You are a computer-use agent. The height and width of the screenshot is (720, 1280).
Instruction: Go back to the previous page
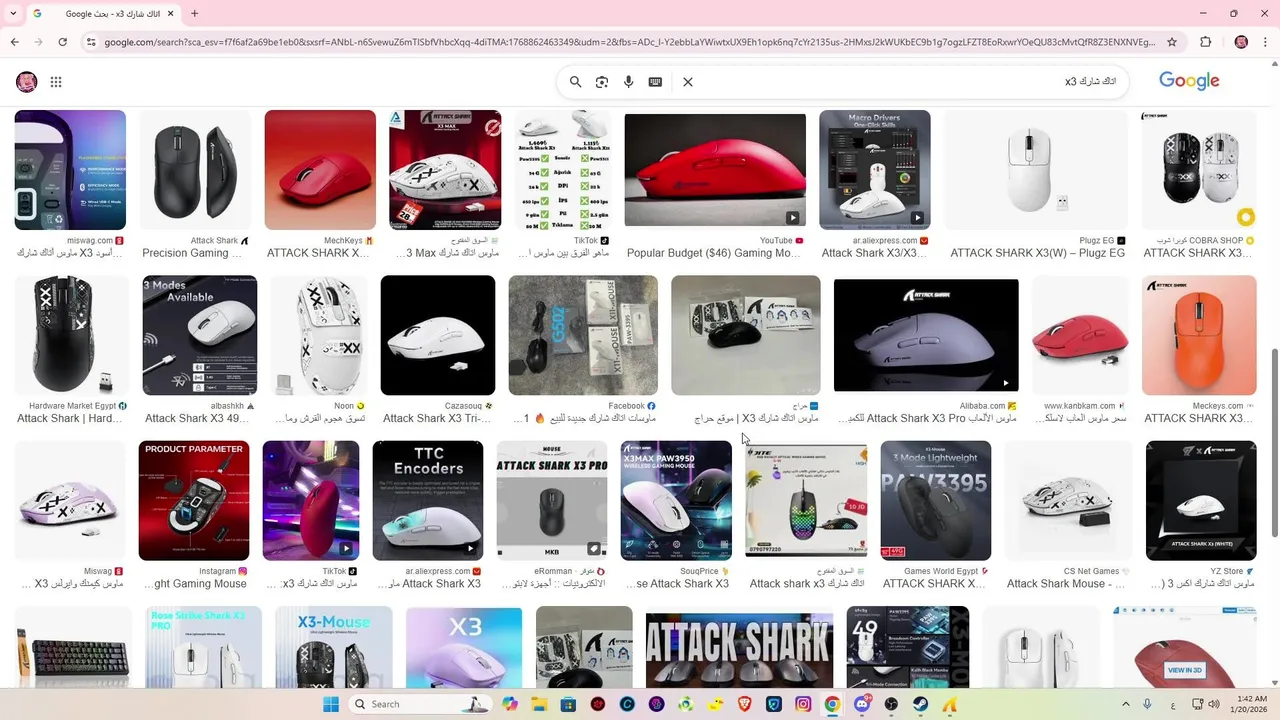pyautogui.click(x=14, y=42)
